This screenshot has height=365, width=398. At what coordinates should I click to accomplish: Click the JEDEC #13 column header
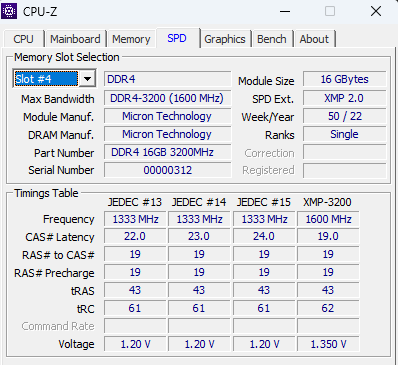tap(135, 202)
